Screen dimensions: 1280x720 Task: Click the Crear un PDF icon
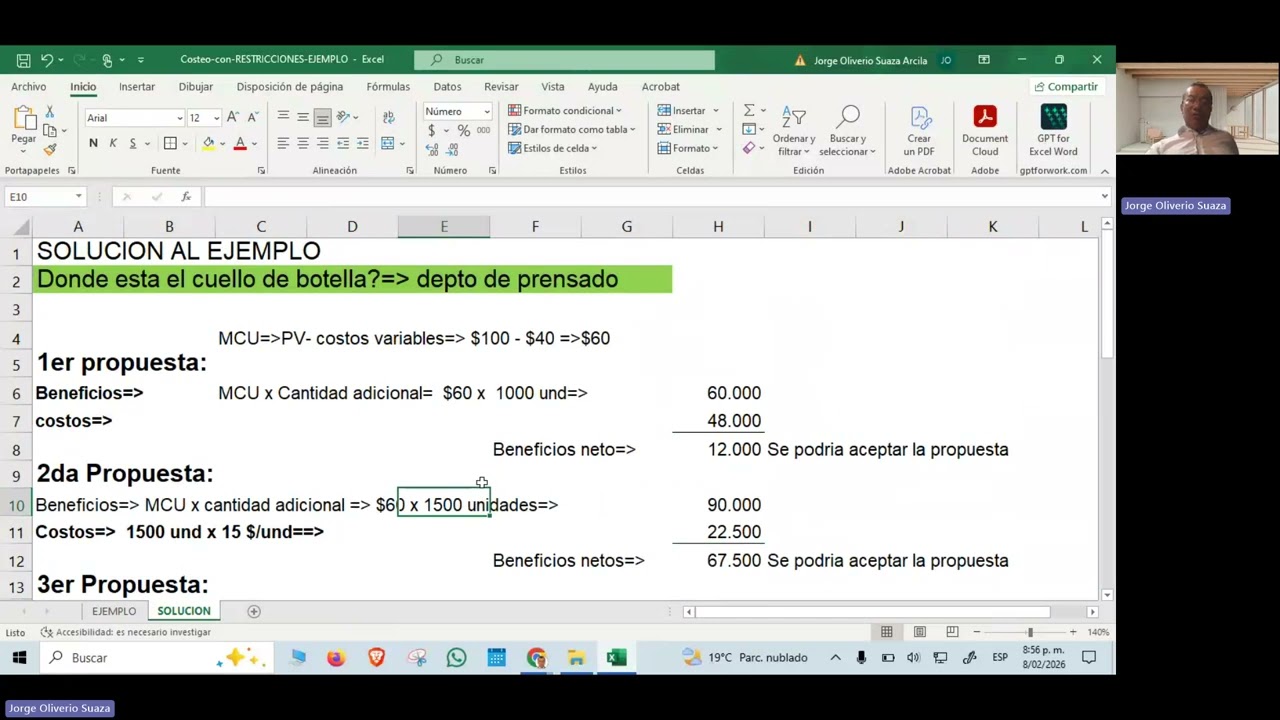coord(919,132)
